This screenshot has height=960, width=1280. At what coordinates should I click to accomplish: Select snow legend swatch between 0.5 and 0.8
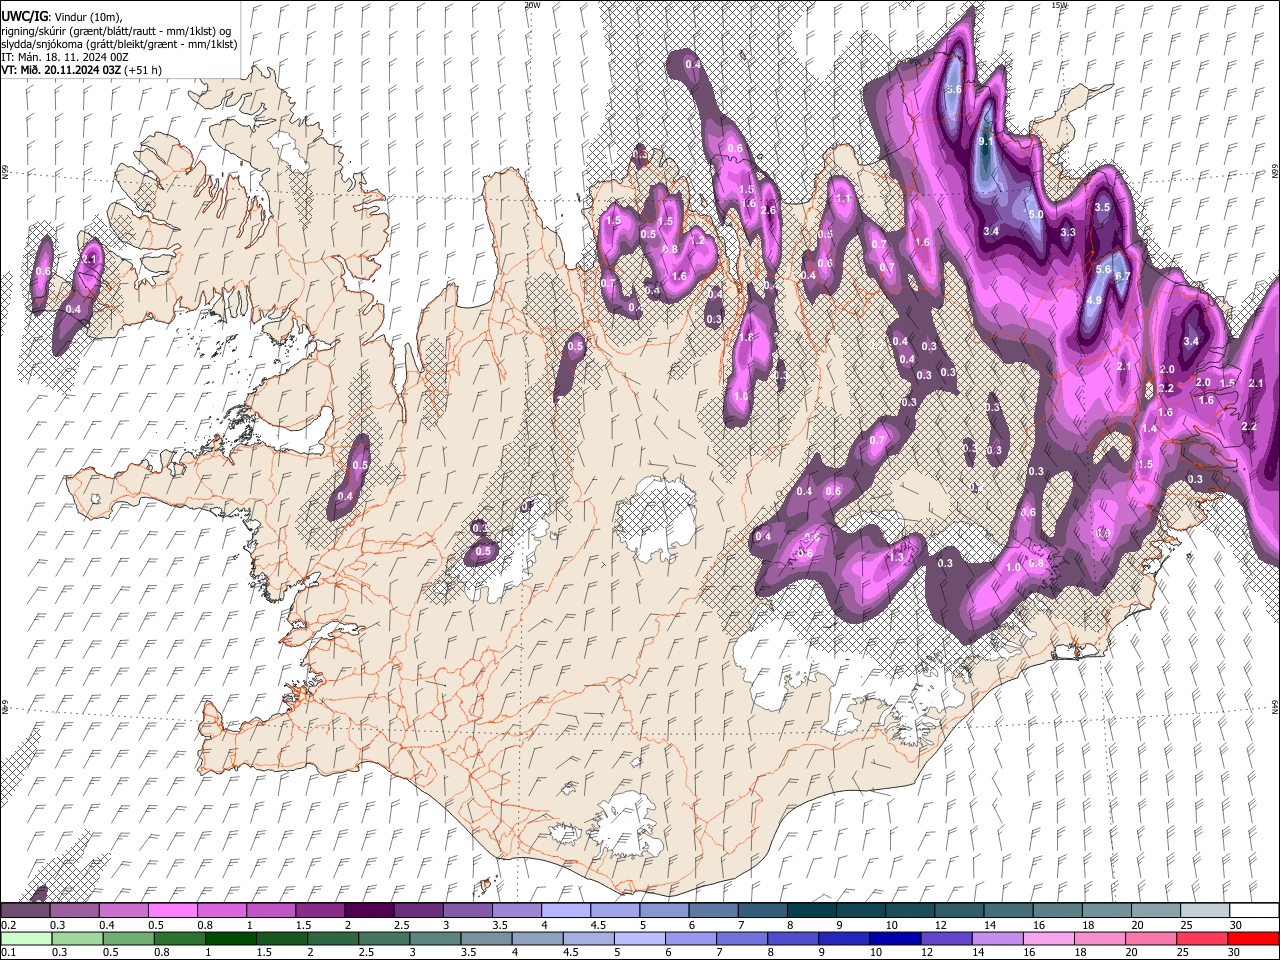point(173,910)
